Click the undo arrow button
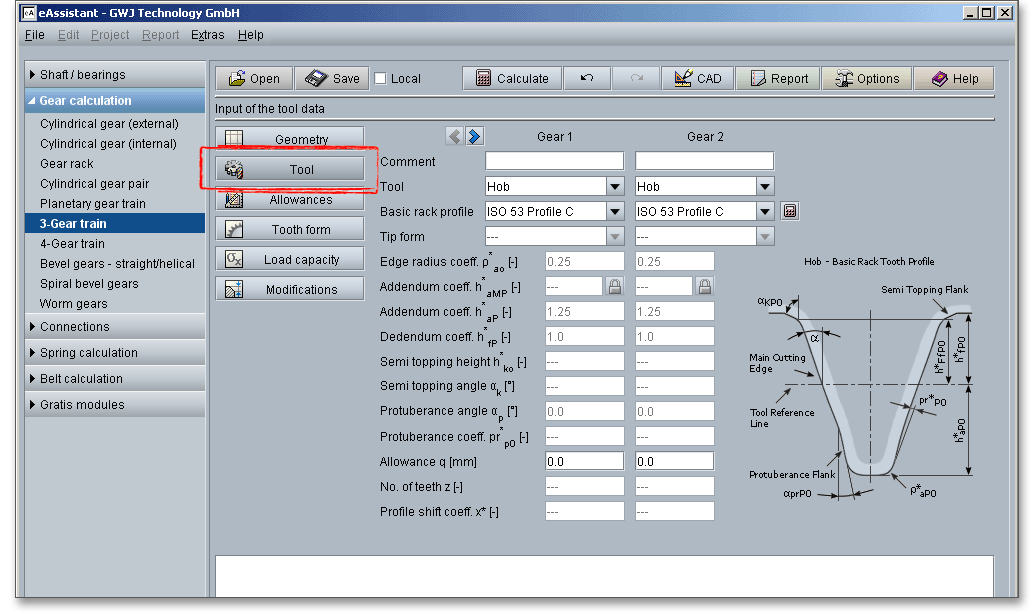This screenshot has height=613, width=1034. tap(587, 79)
